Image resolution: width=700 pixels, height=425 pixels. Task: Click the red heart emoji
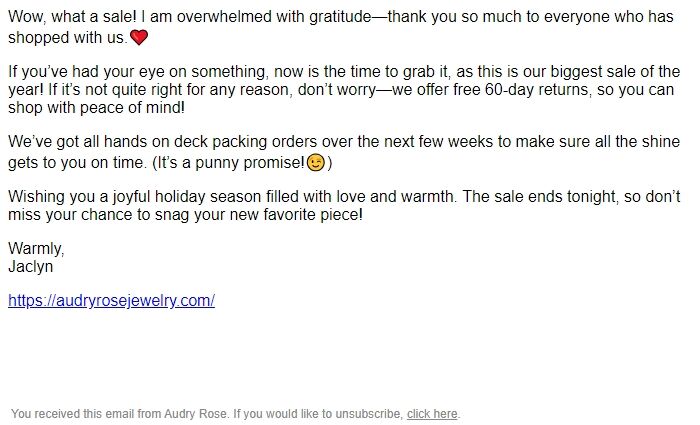tap(139, 38)
